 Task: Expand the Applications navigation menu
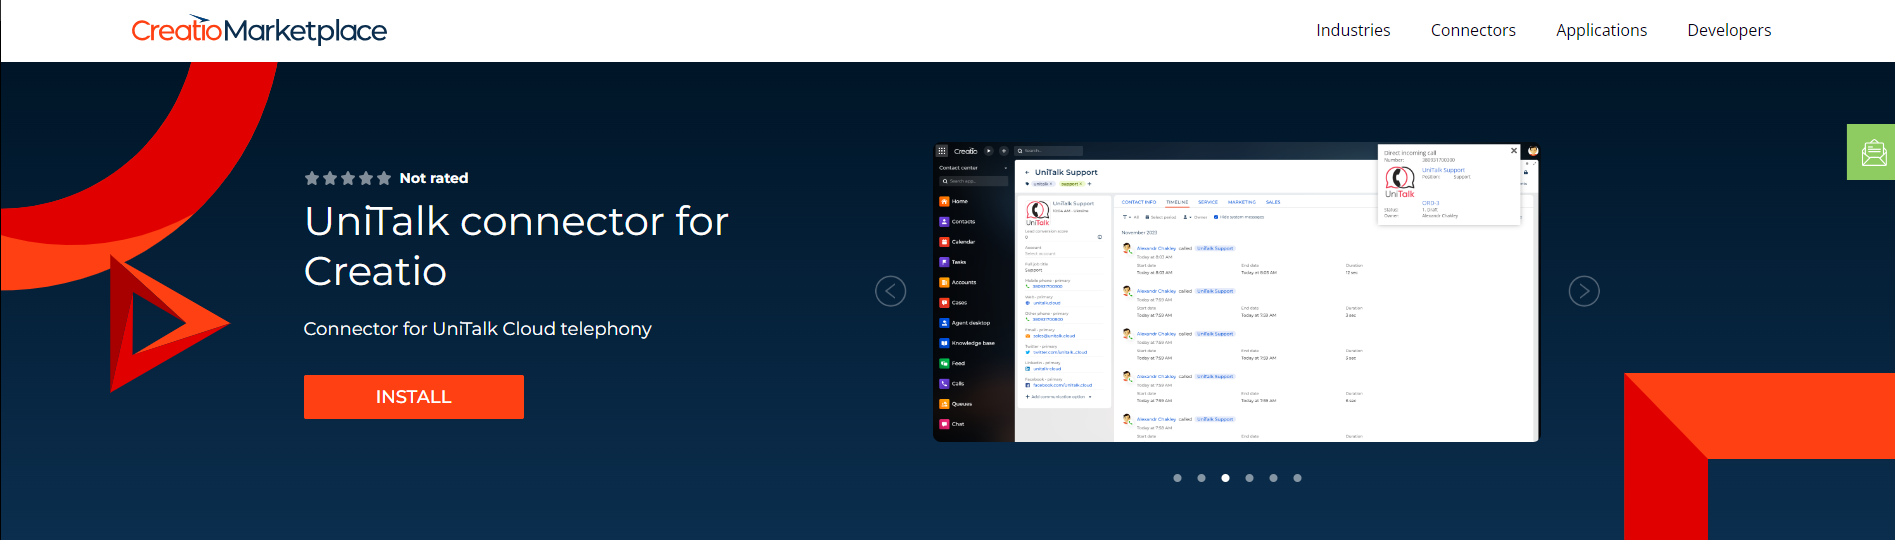point(1601,30)
